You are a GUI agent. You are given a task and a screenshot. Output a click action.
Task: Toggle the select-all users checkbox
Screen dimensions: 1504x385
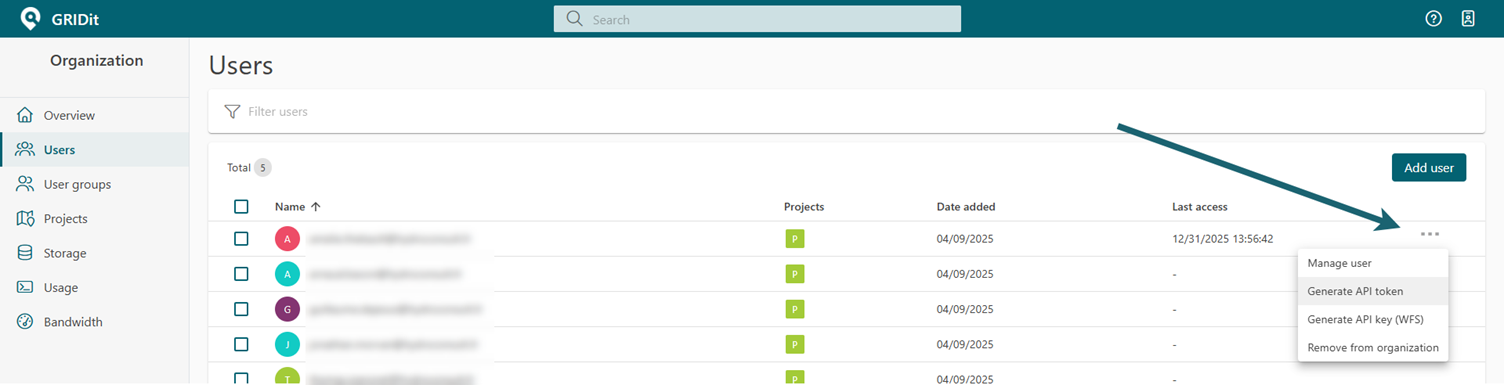pyautogui.click(x=241, y=207)
